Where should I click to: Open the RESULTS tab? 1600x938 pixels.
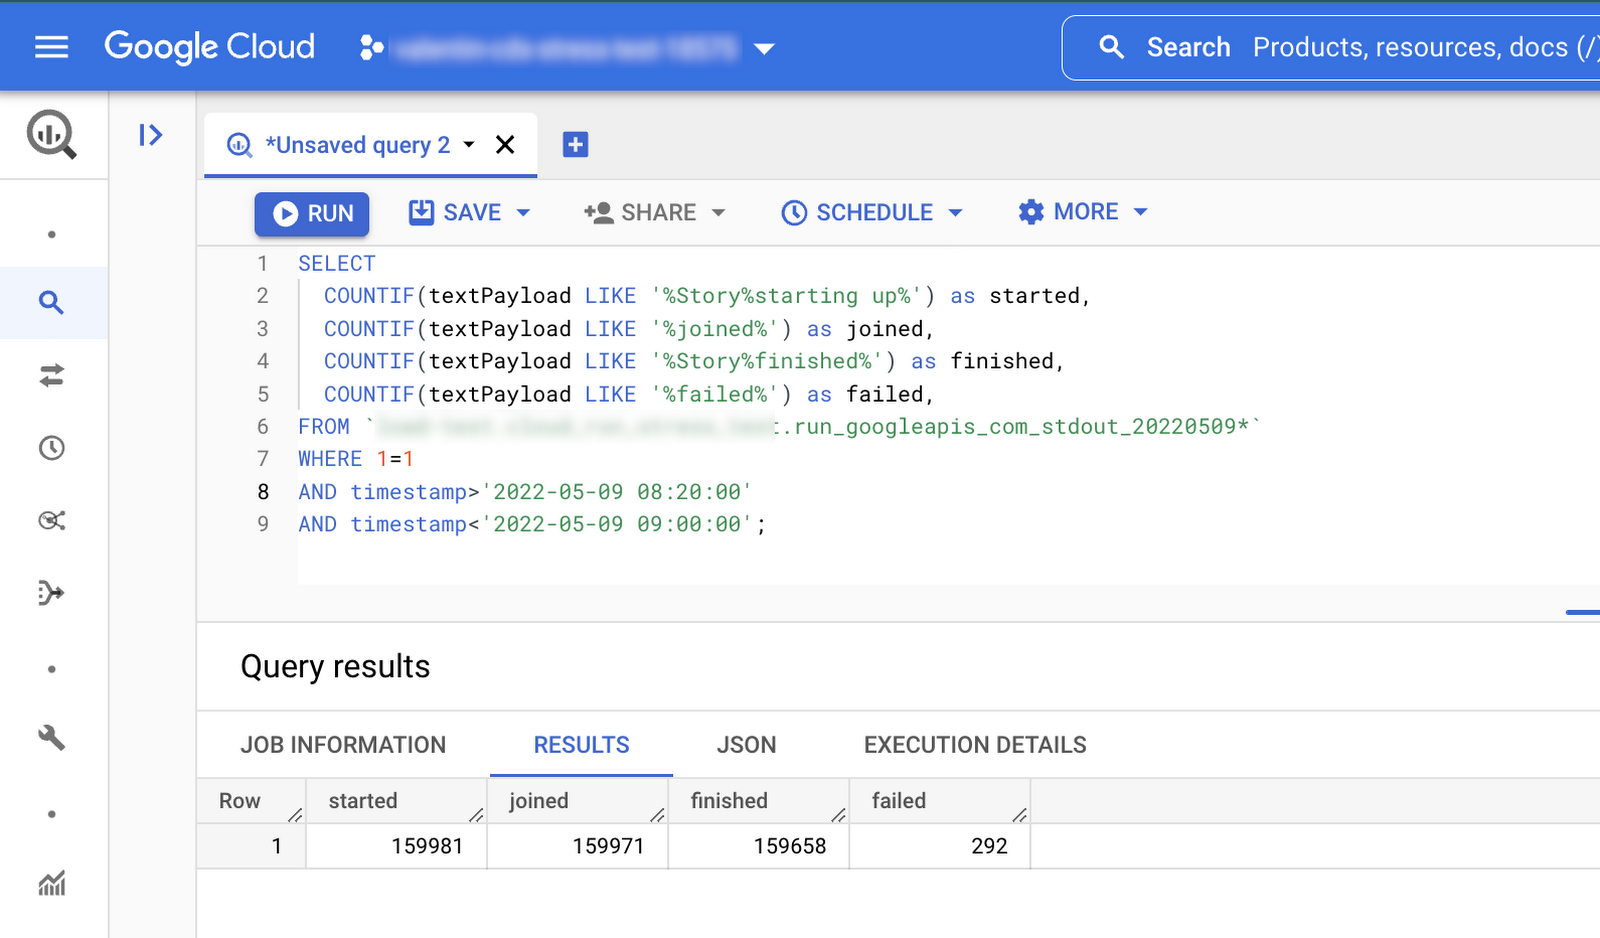(x=581, y=745)
